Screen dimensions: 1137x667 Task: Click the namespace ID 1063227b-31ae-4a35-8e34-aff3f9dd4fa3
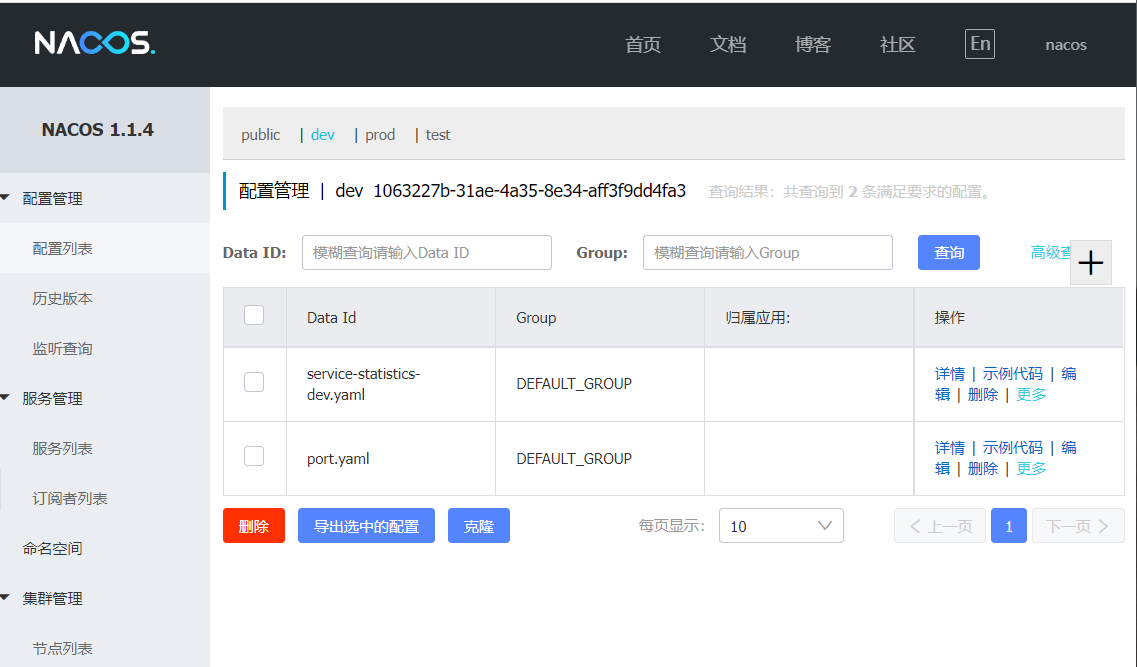click(529, 191)
